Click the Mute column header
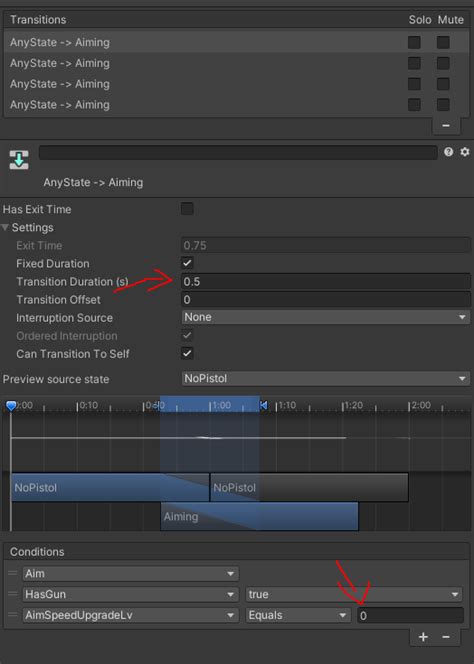The width and height of the screenshot is (474, 664). tap(451, 19)
